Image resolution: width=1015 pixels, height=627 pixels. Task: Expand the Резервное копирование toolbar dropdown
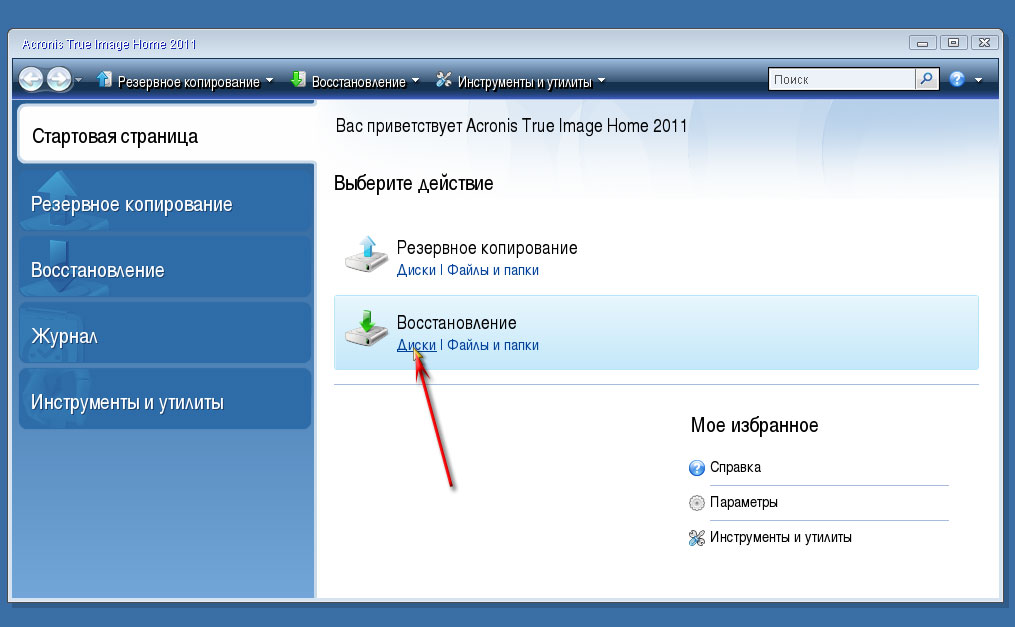pos(269,81)
